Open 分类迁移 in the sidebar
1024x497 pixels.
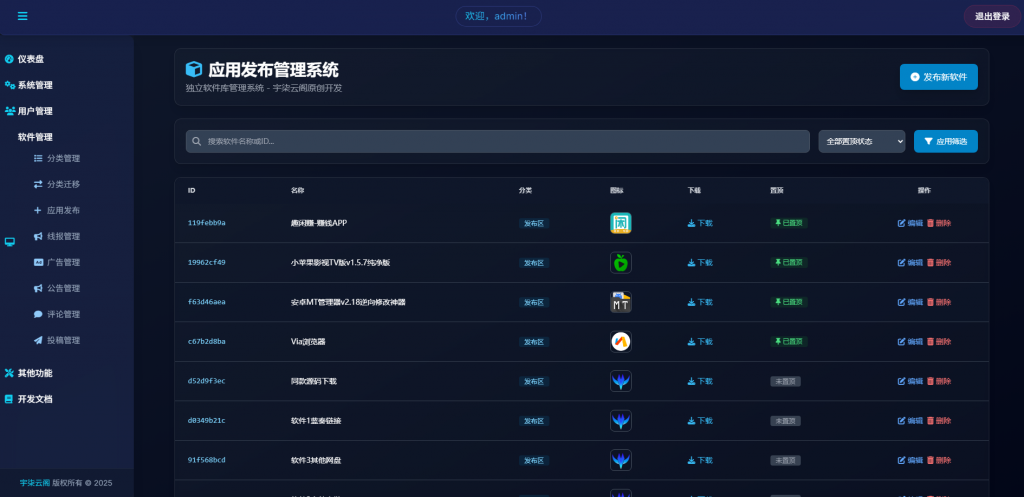coord(64,184)
